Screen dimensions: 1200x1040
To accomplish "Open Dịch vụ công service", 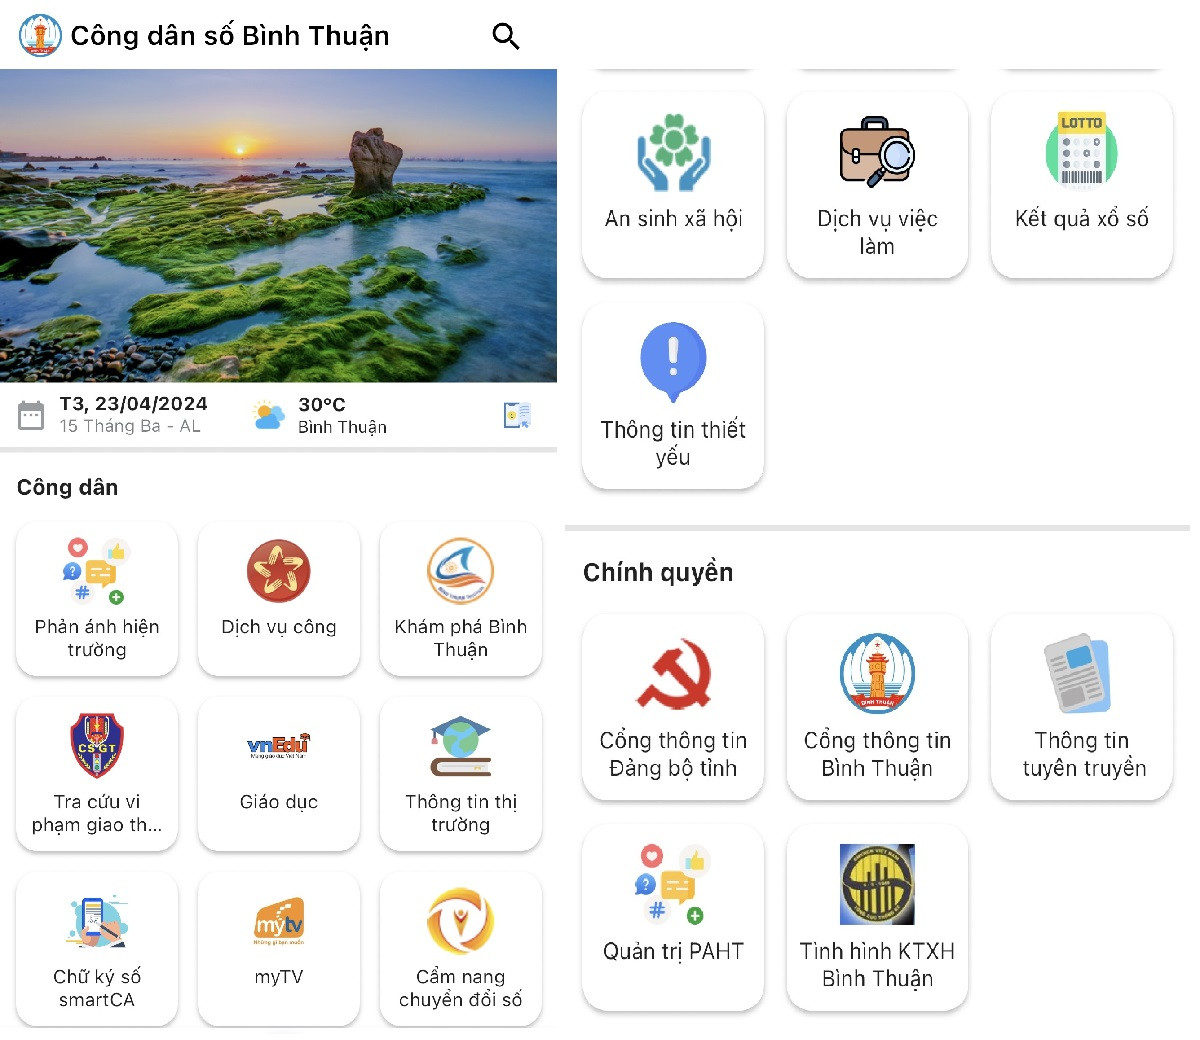I will coord(279,599).
